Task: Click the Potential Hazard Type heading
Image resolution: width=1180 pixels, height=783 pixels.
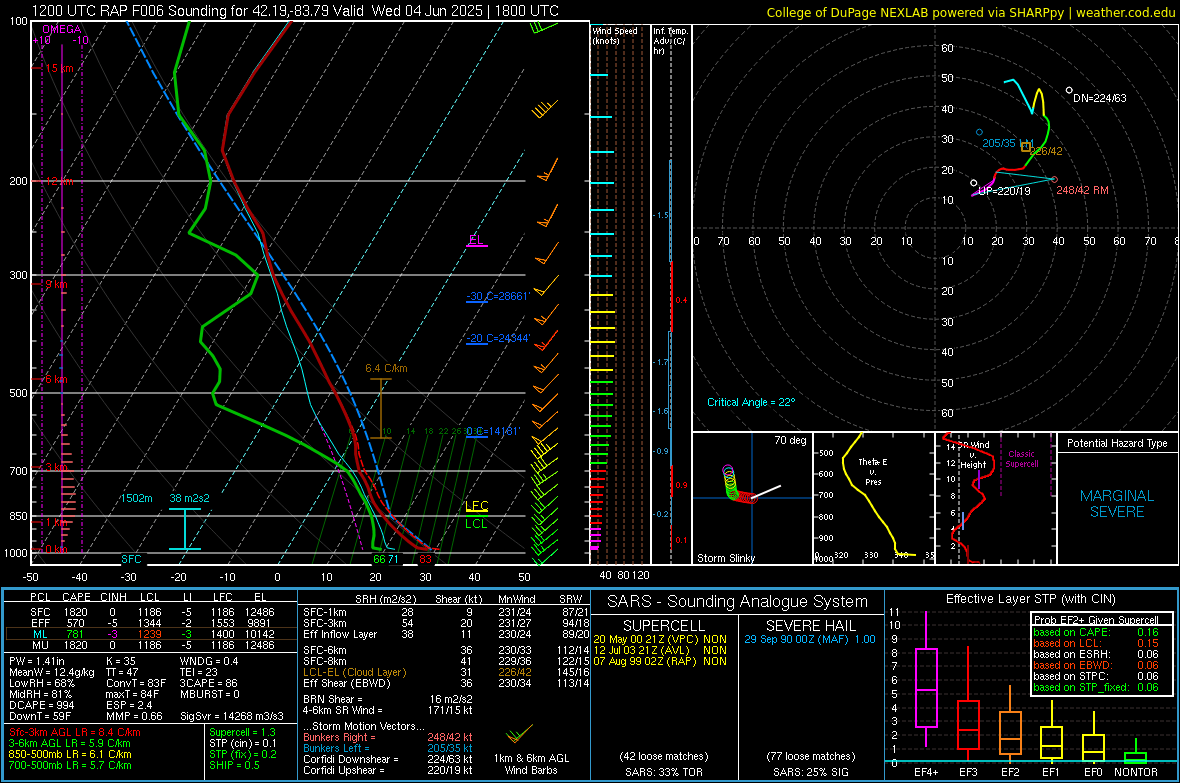Action: [x=1117, y=443]
